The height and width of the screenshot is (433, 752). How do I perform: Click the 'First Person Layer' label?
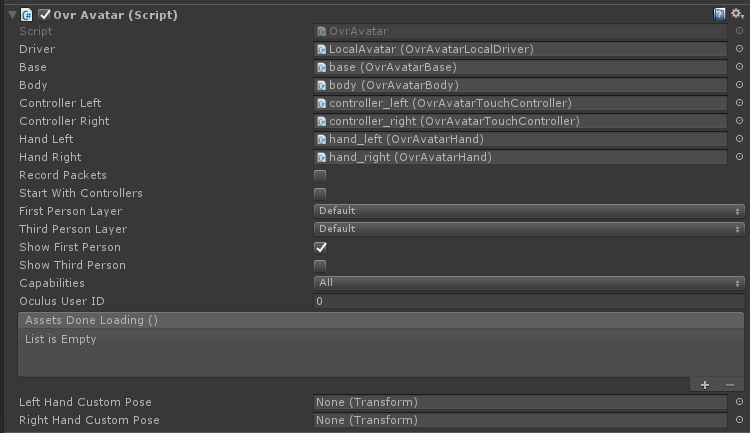point(70,211)
